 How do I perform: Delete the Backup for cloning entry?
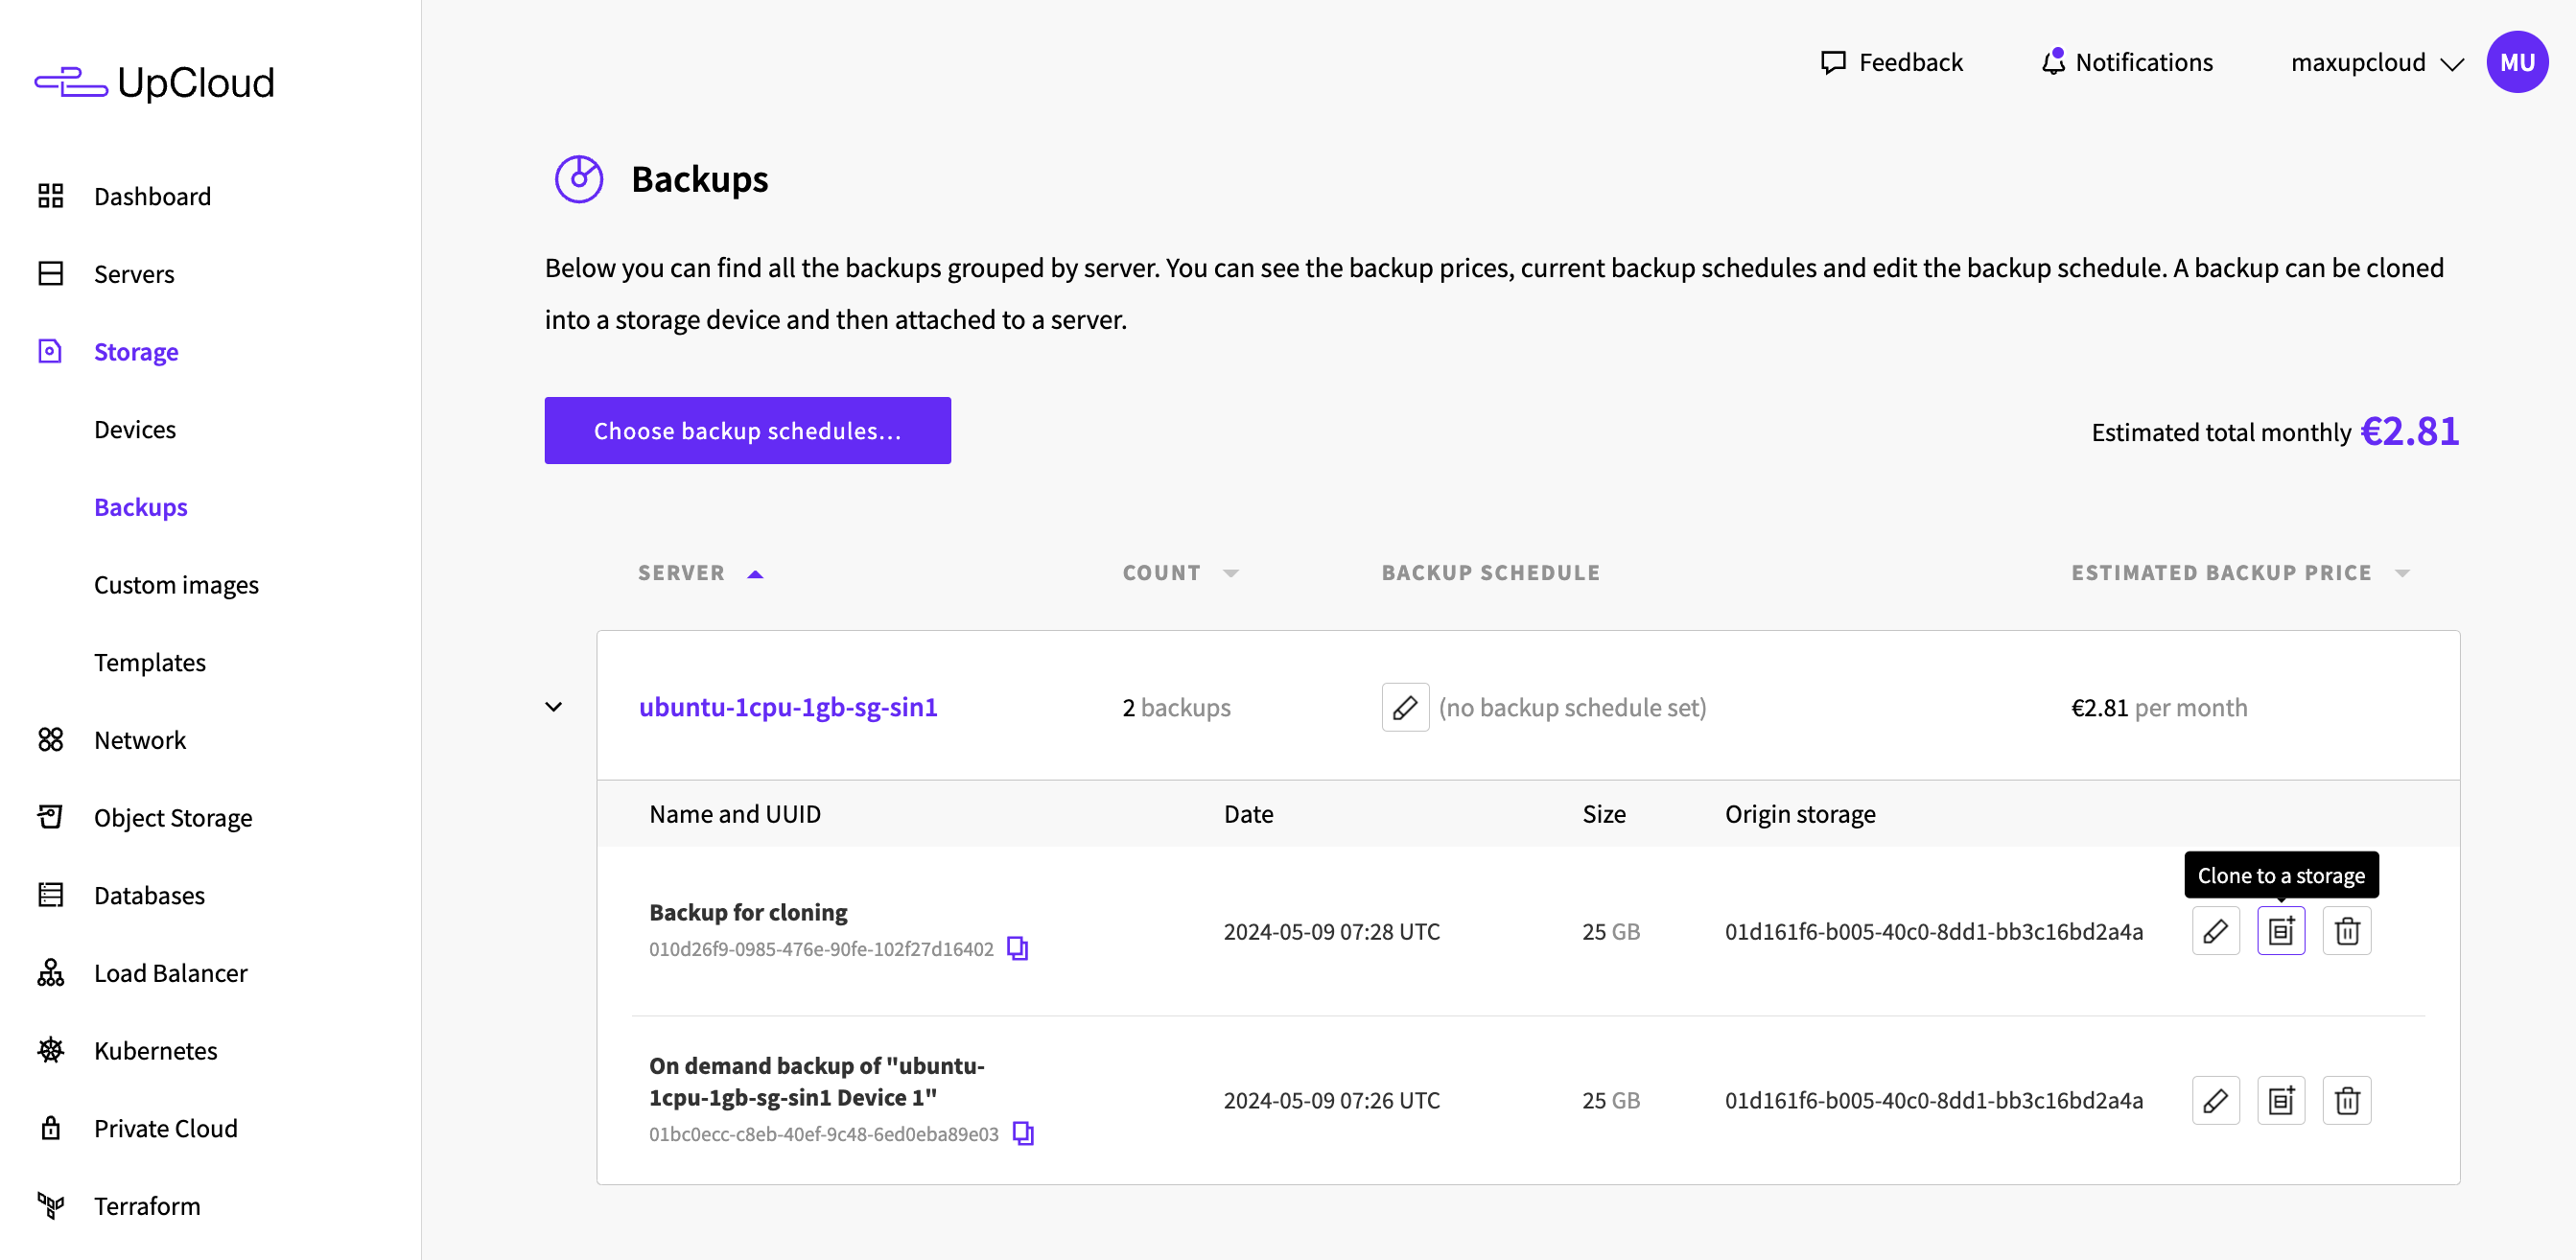[x=2347, y=931]
